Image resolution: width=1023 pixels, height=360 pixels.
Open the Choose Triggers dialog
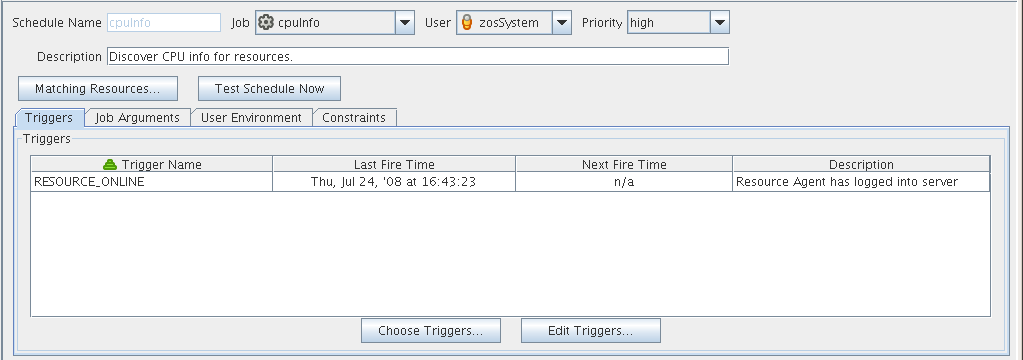(431, 331)
